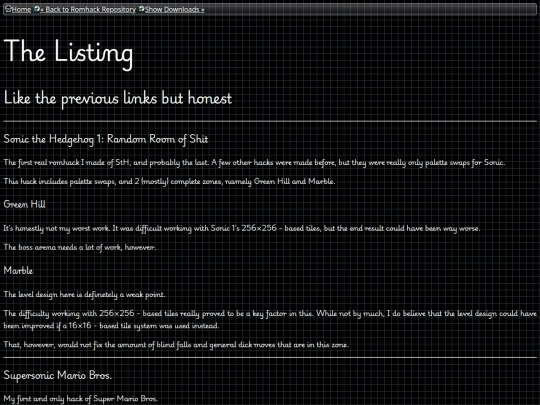The height and width of the screenshot is (405, 540).
Task: Click the line starting 'That, however, would not fix'
Action: click(x=176, y=345)
